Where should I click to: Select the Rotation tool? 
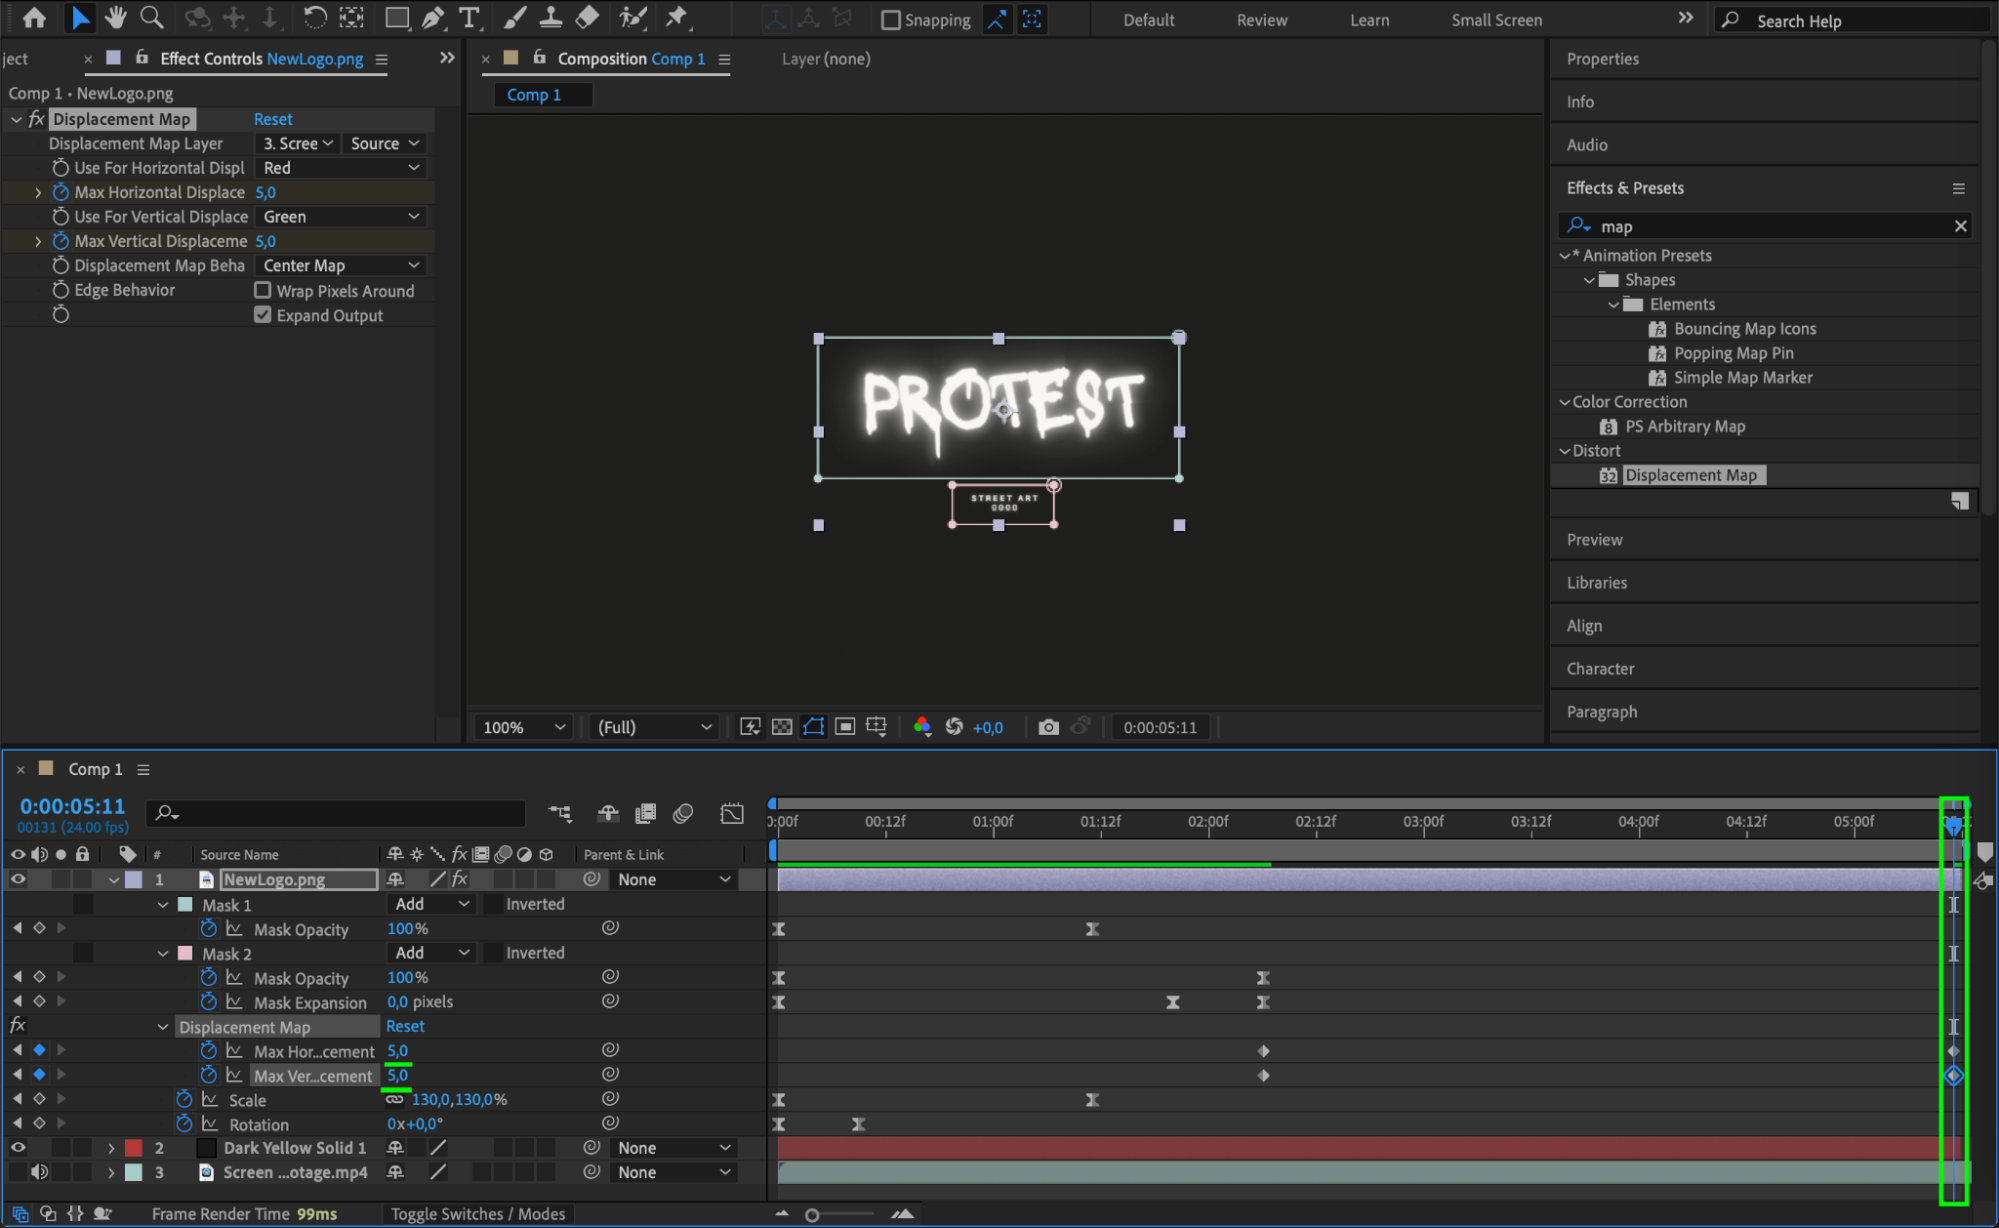tap(314, 17)
